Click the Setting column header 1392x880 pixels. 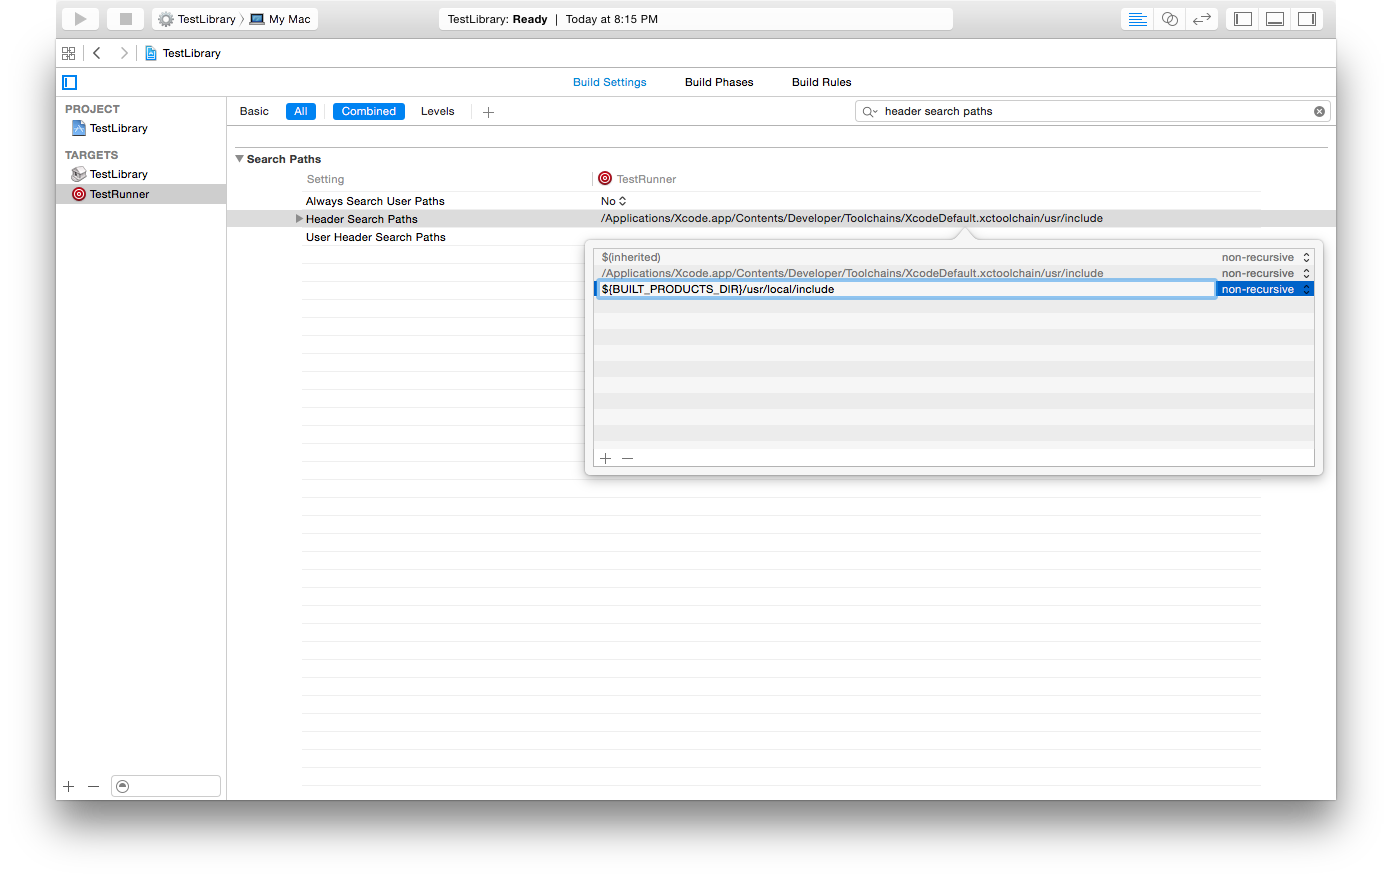(325, 179)
